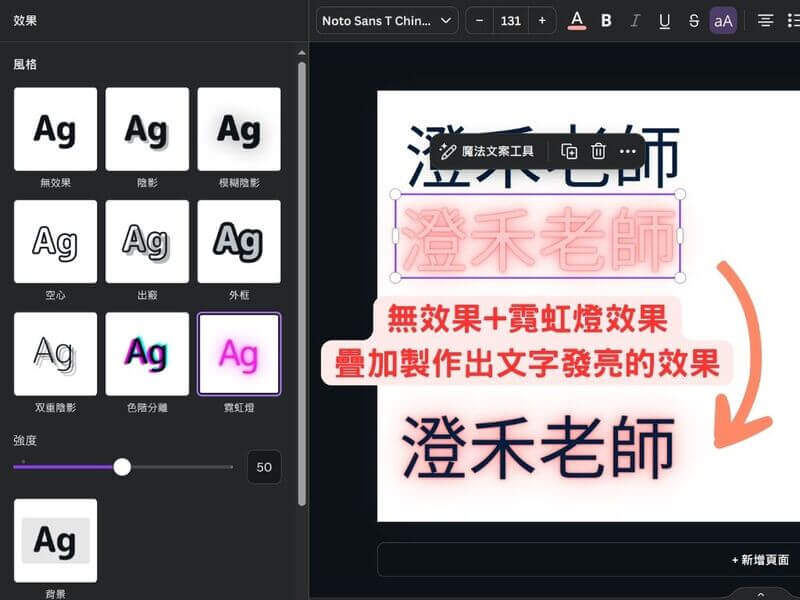The height and width of the screenshot is (600, 800).
Task: Open the 魔法文案工具 magic write tool
Action: click(x=488, y=151)
